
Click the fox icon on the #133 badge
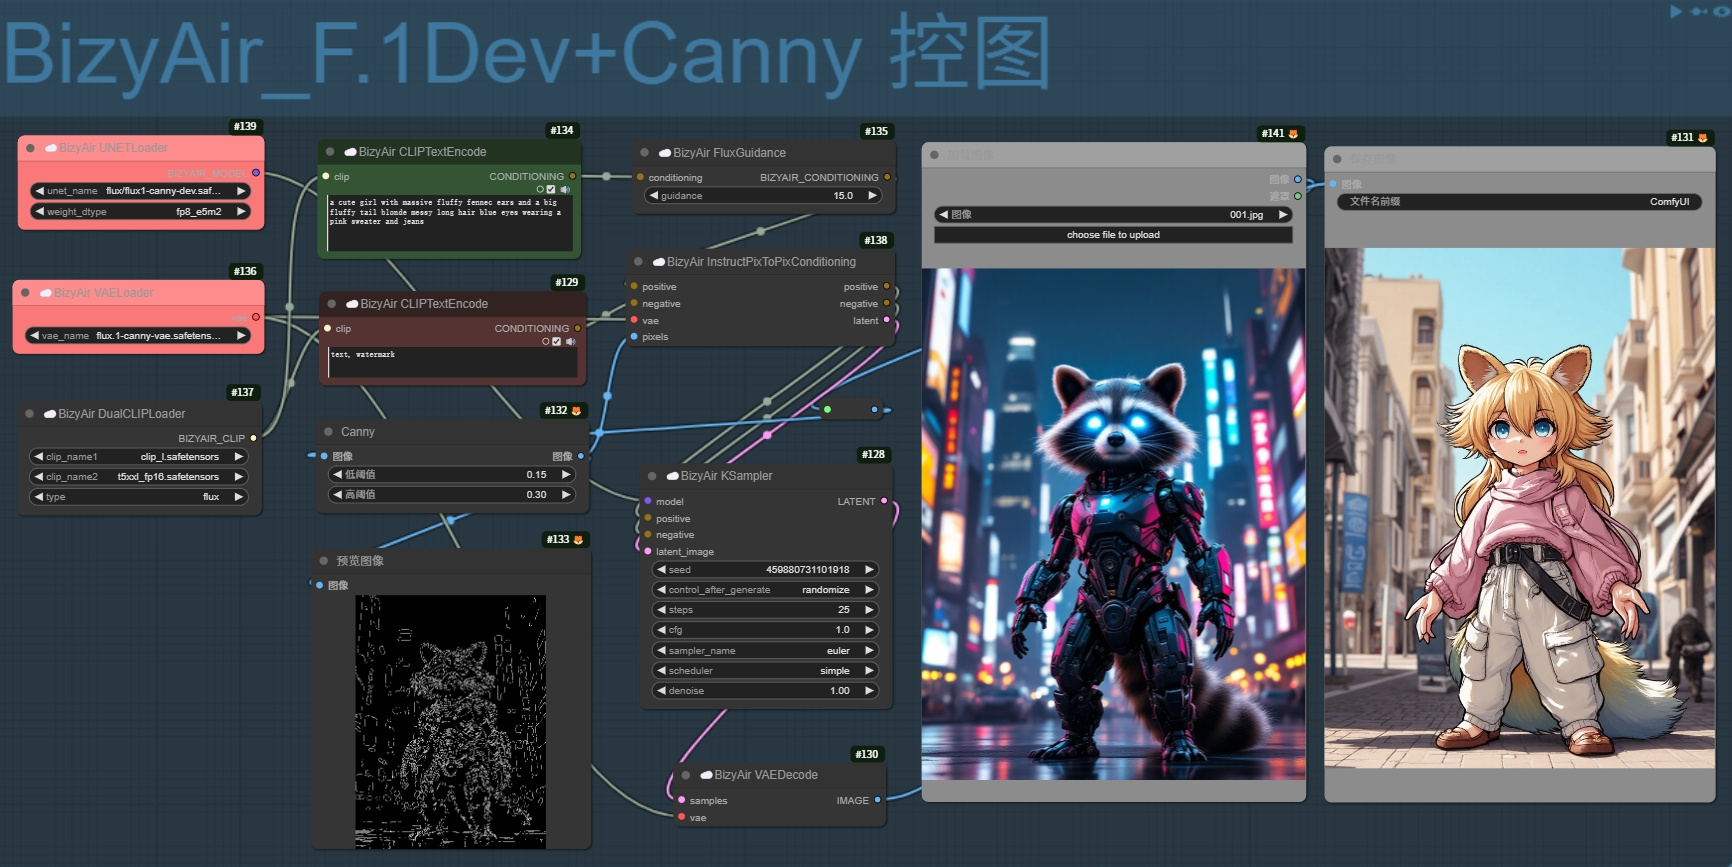click(578, 540)
